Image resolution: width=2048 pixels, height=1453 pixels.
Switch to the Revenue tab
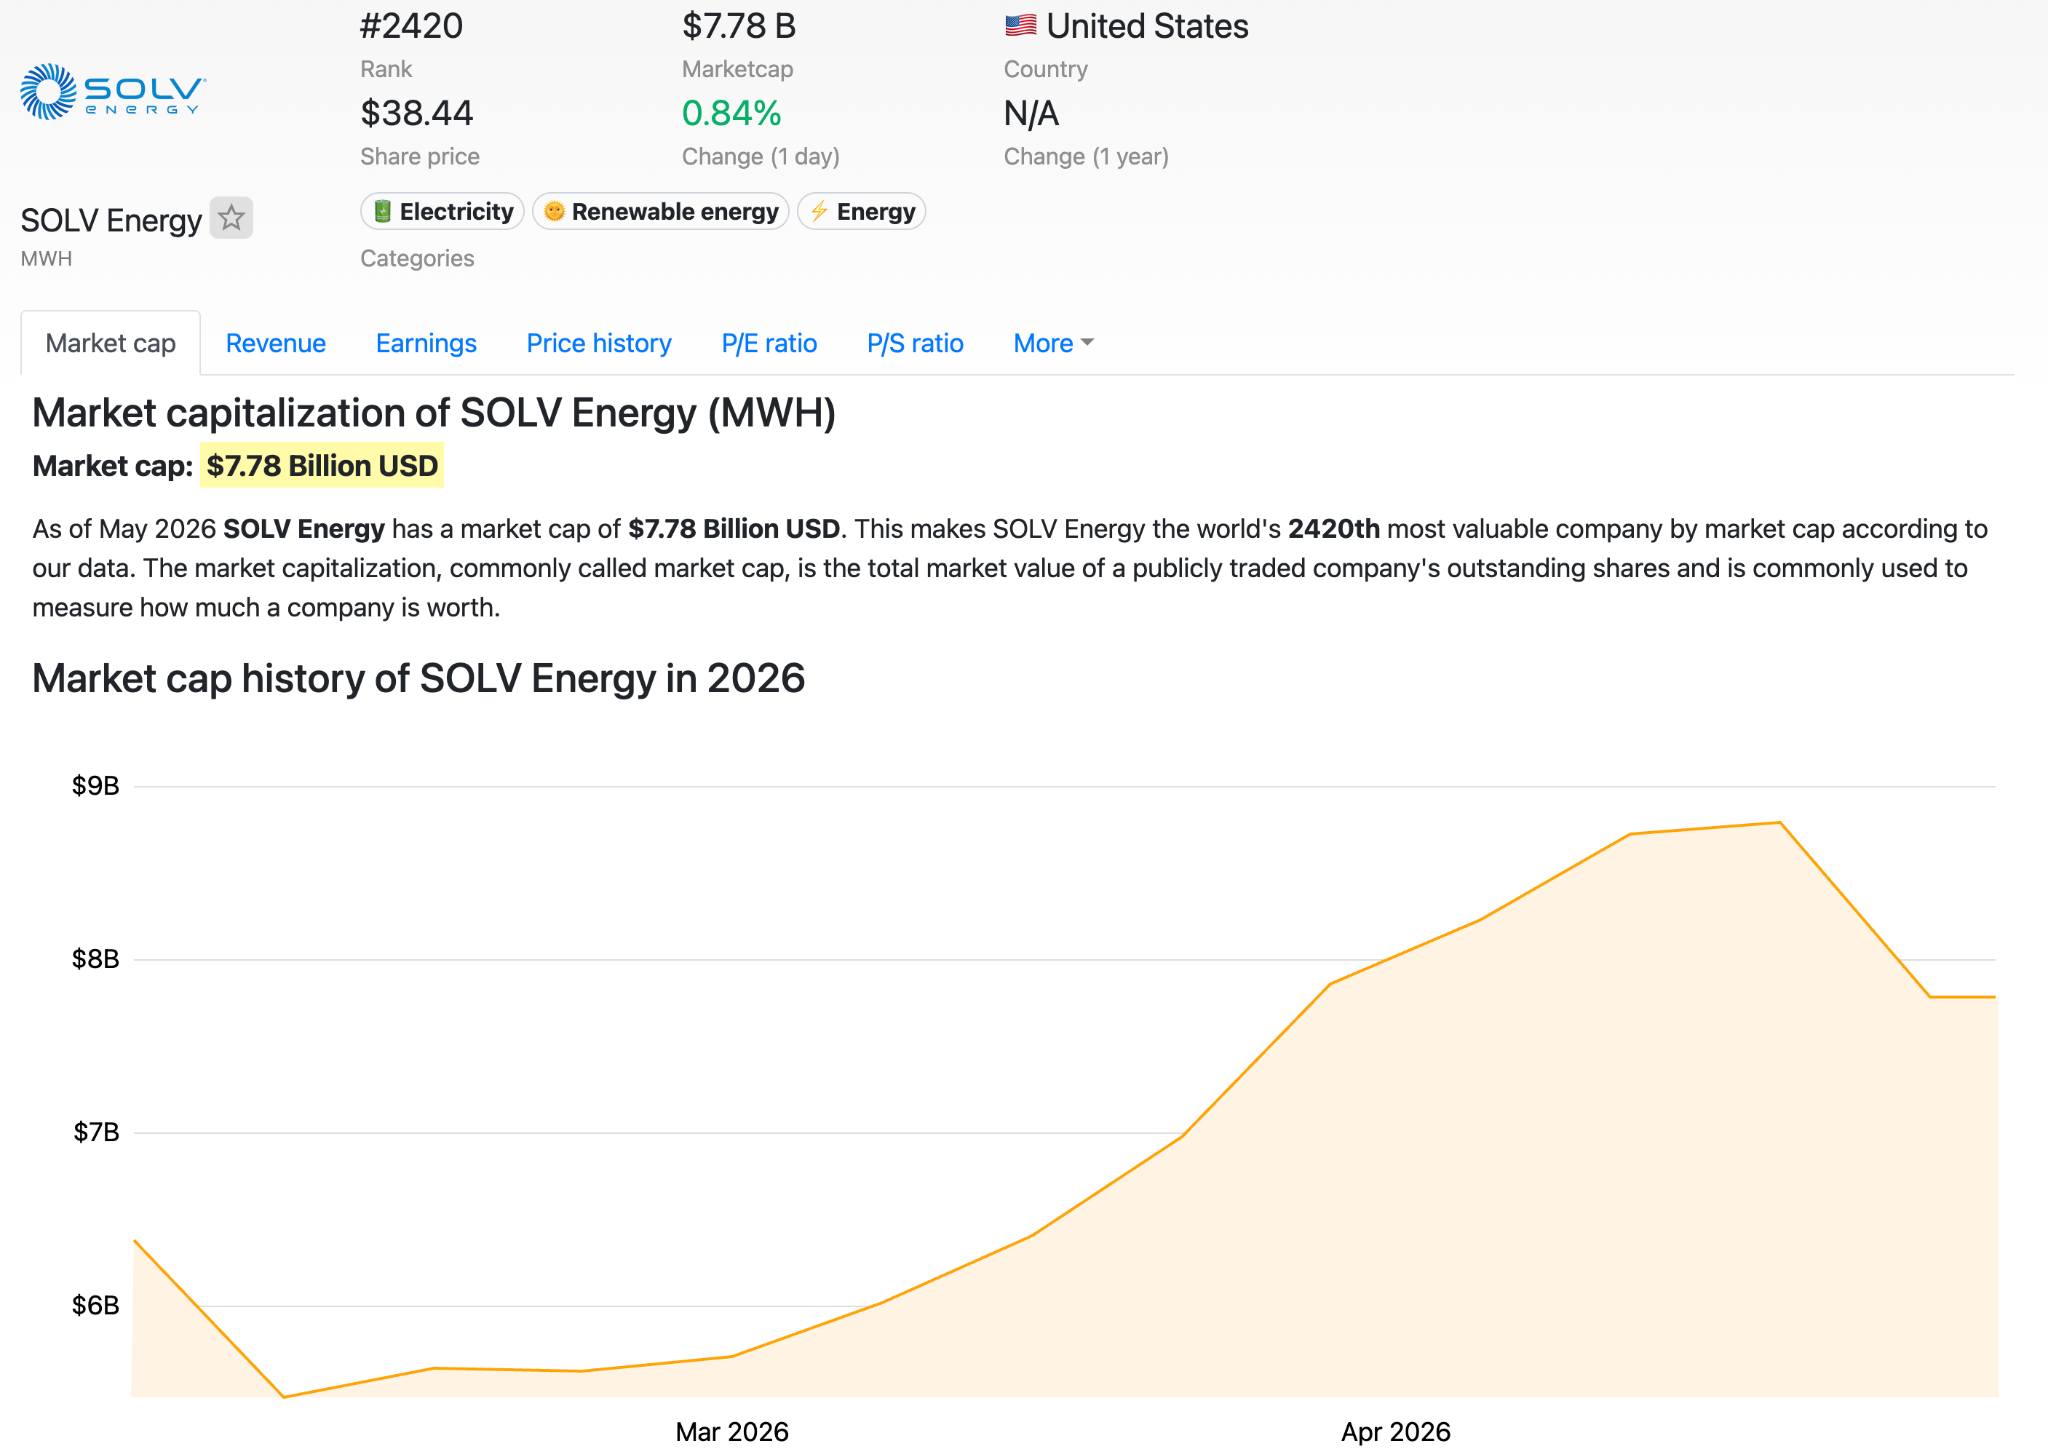pyautogui.click(x=276, y=343)
